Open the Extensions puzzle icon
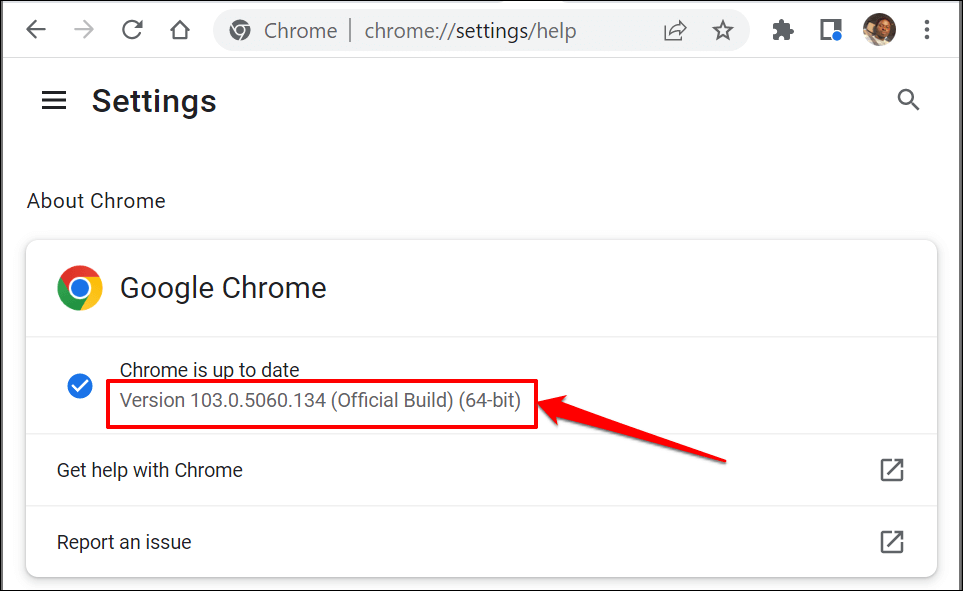The width and height of the screenshot is (963, 591). point(783,30)
